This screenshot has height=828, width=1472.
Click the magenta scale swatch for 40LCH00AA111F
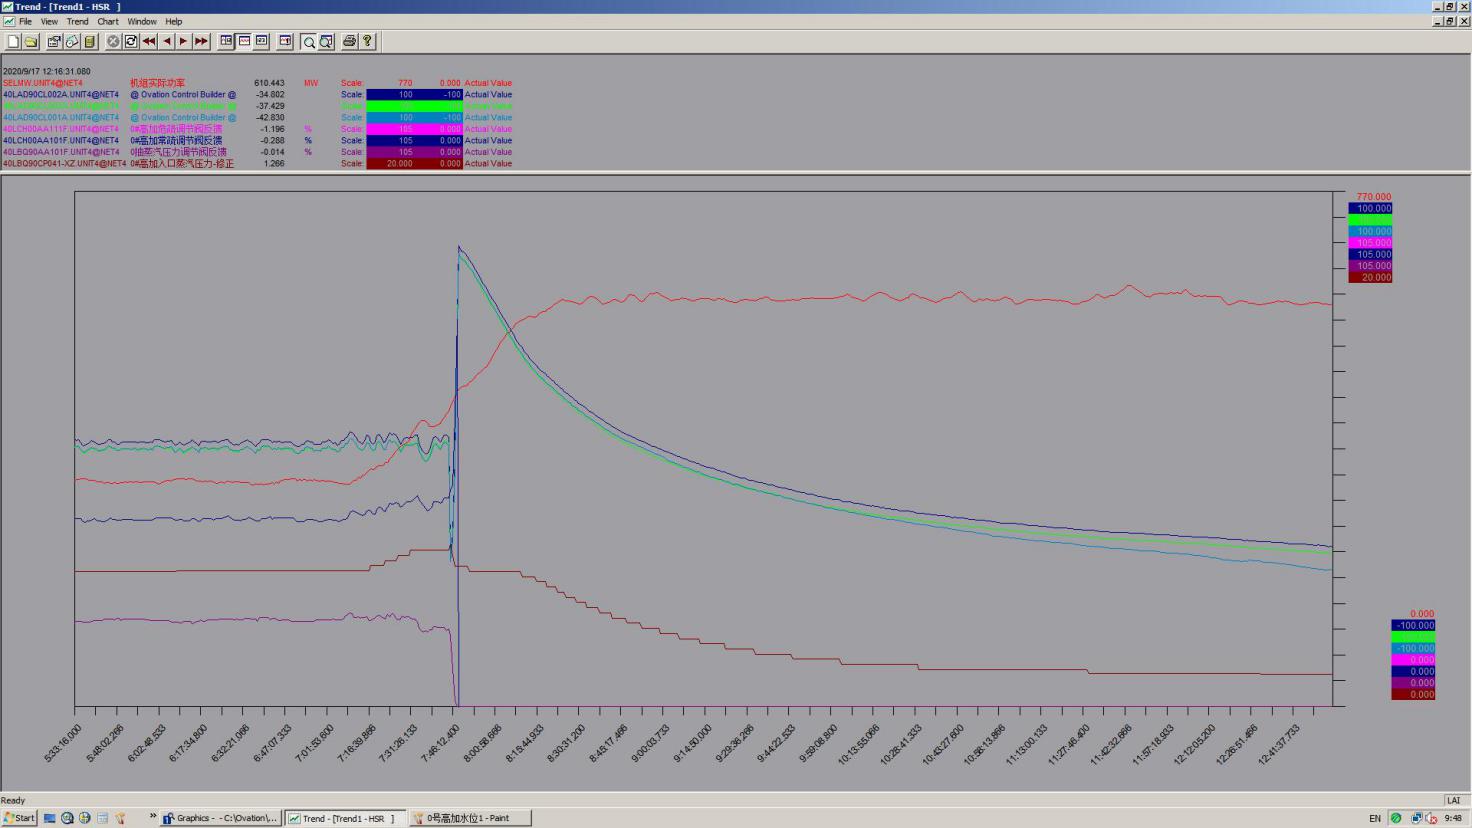tap(414, 129)
